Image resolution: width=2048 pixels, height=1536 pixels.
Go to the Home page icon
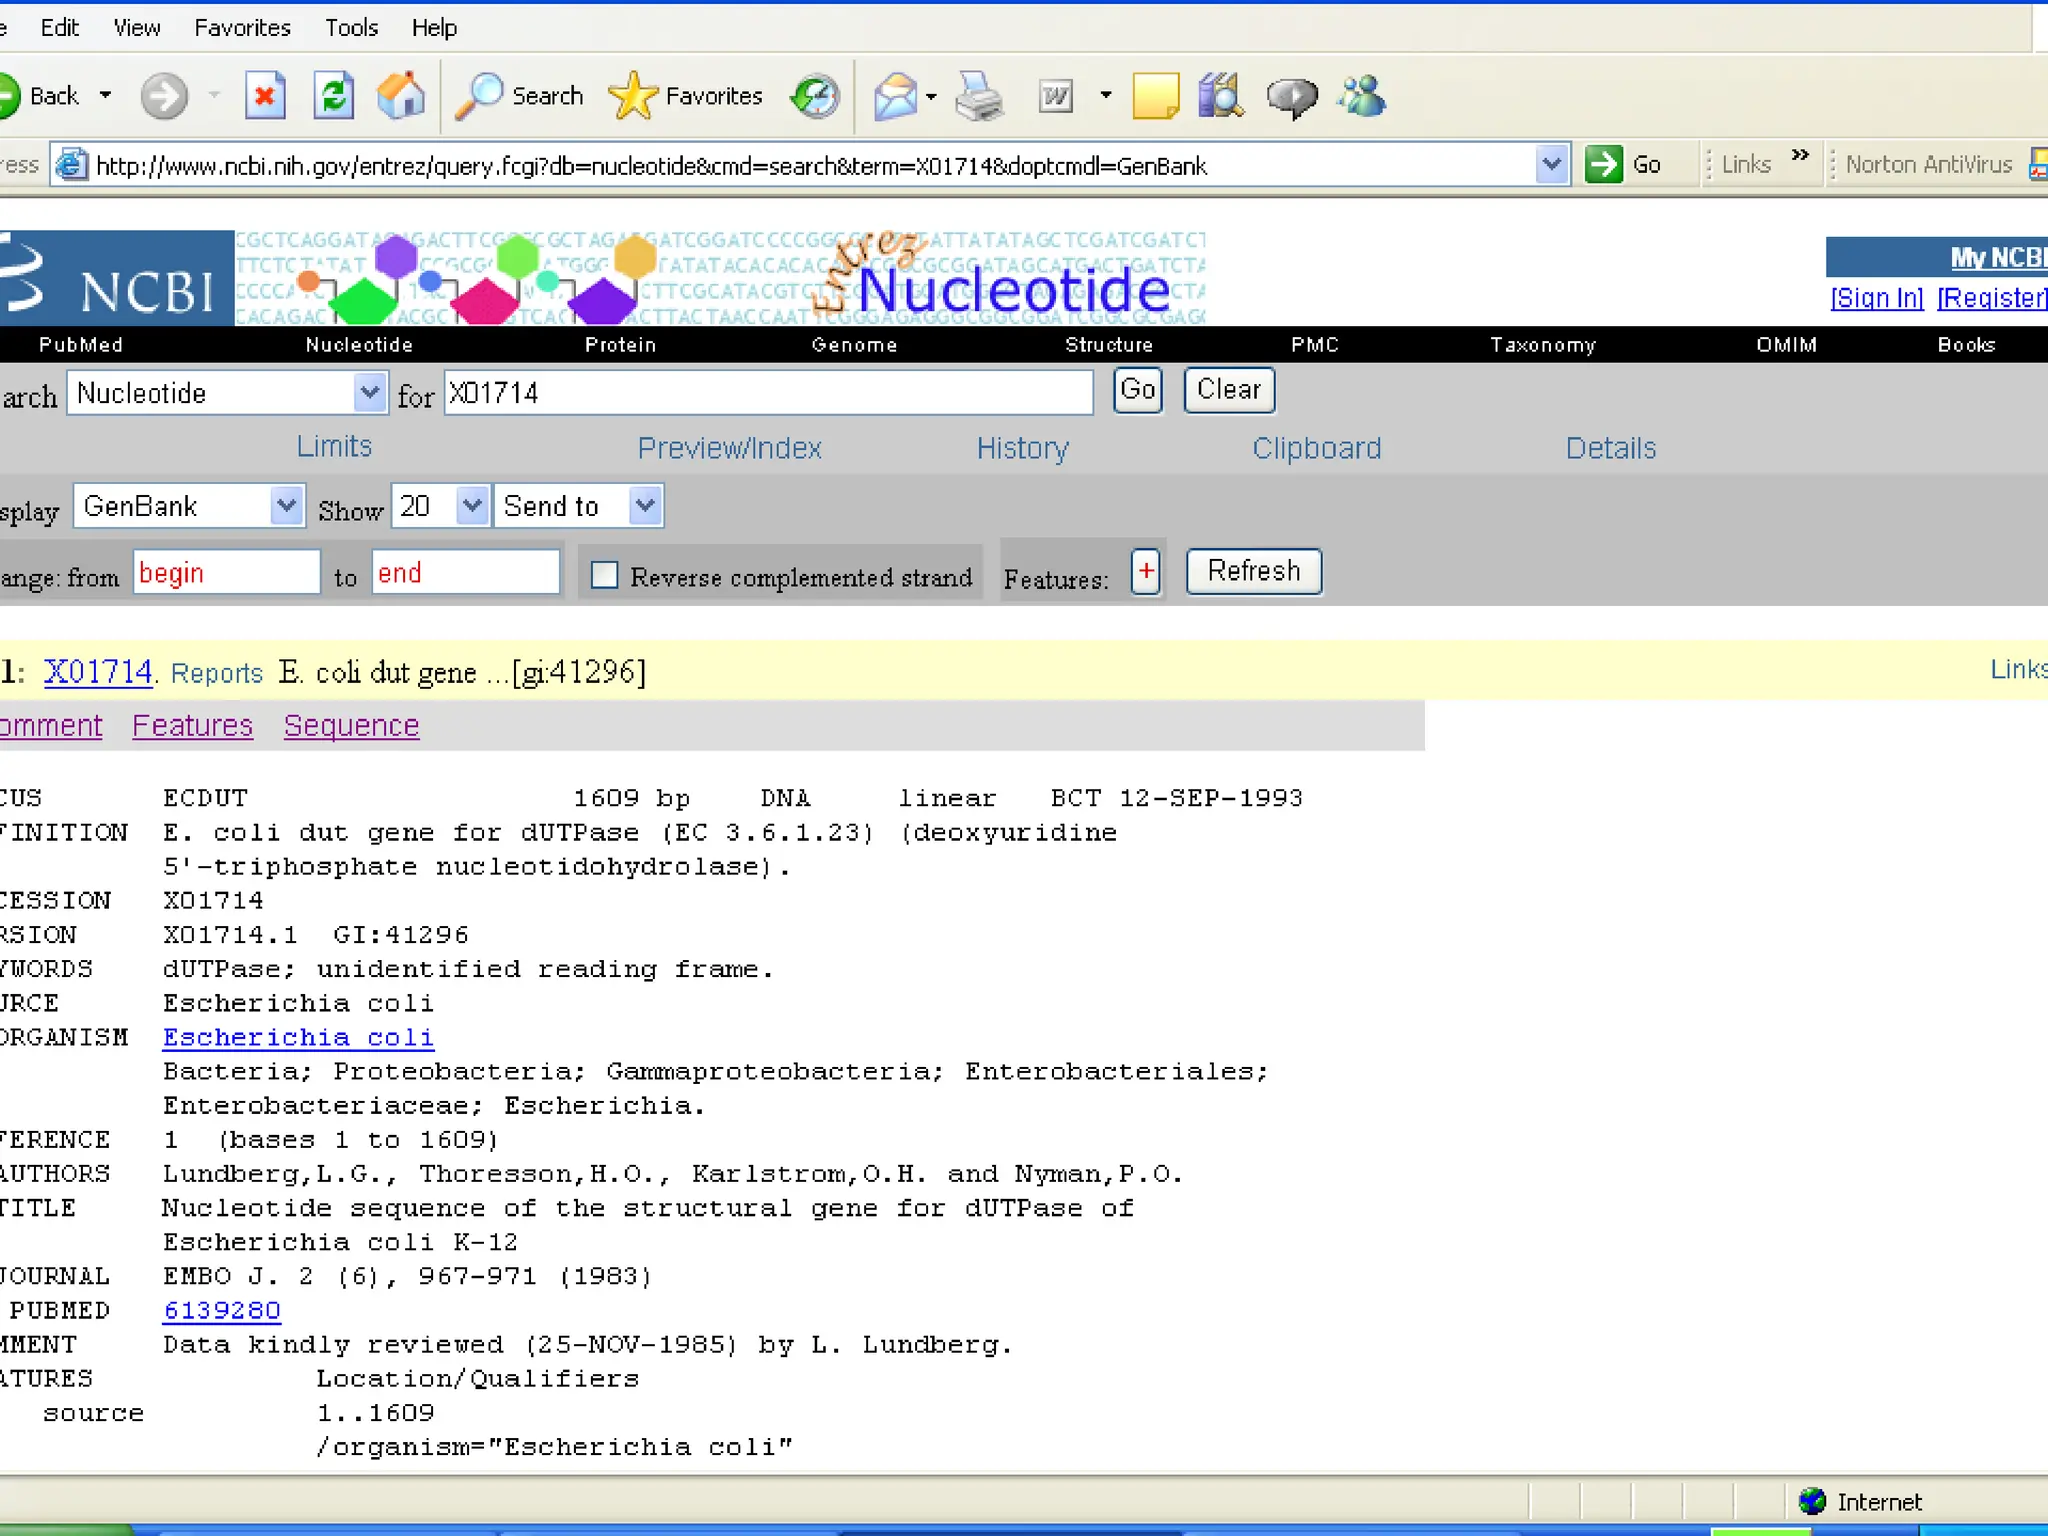[x=401, y=97]
